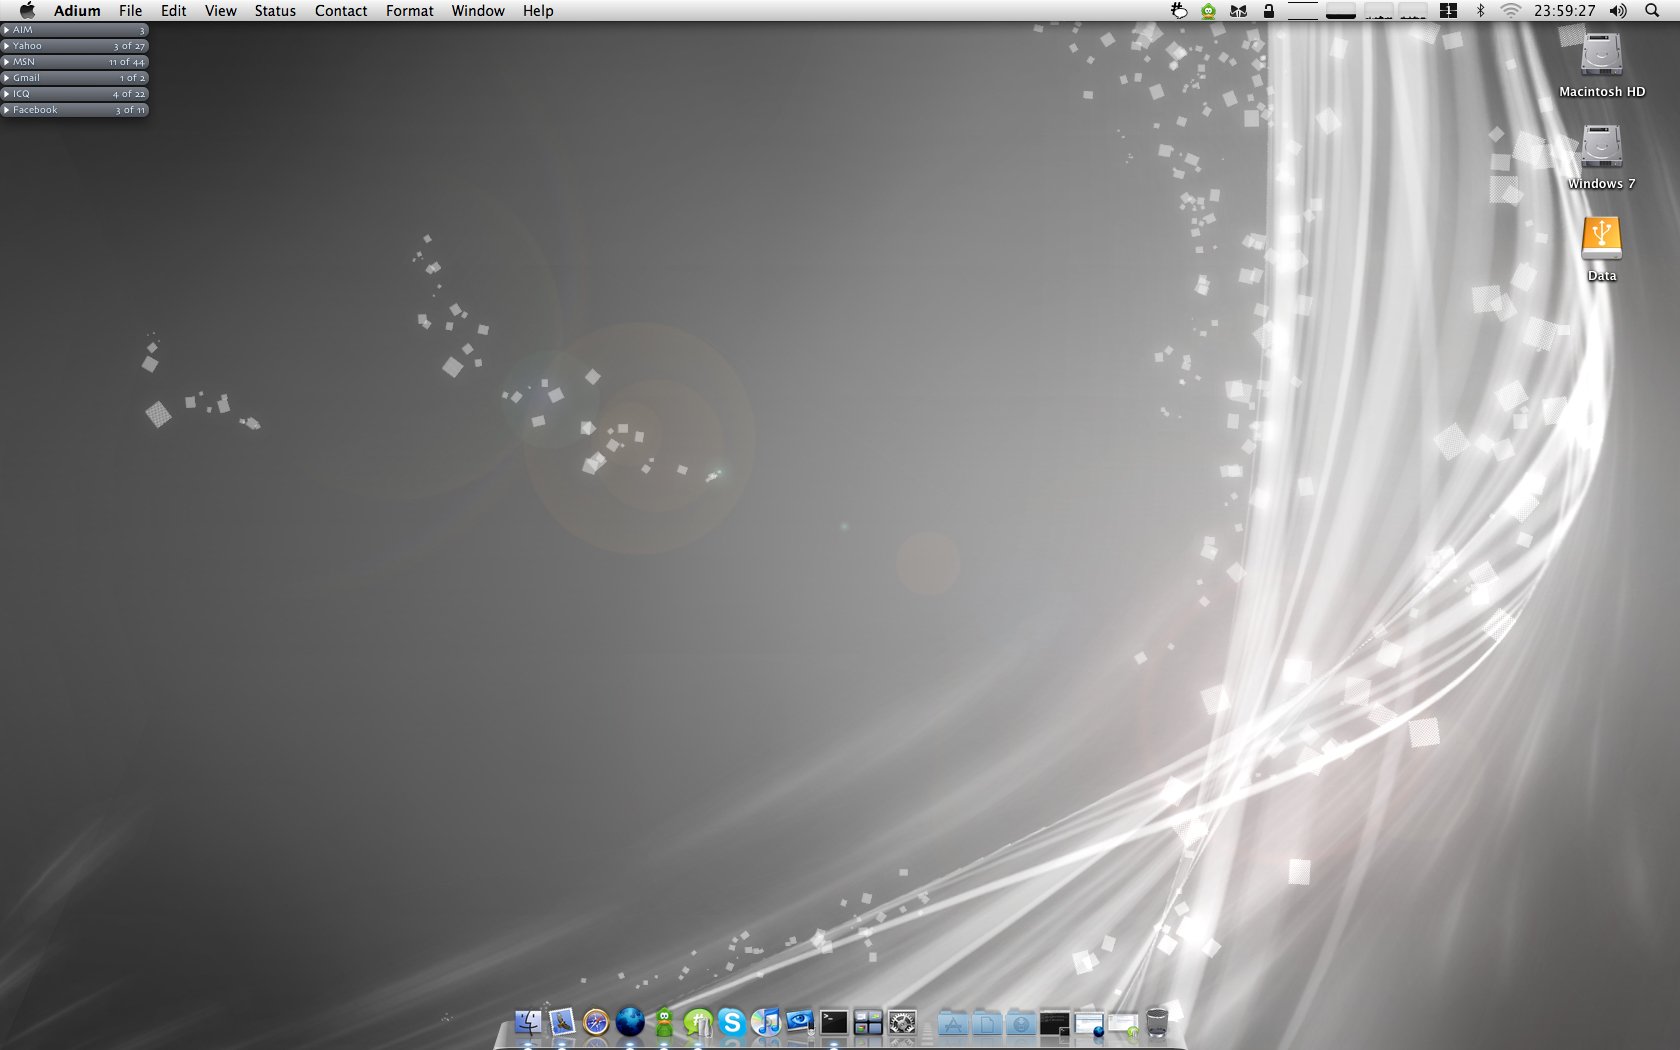Launch Terminal from the dock
The image size is (1680, 1050).
(834, 1022)
